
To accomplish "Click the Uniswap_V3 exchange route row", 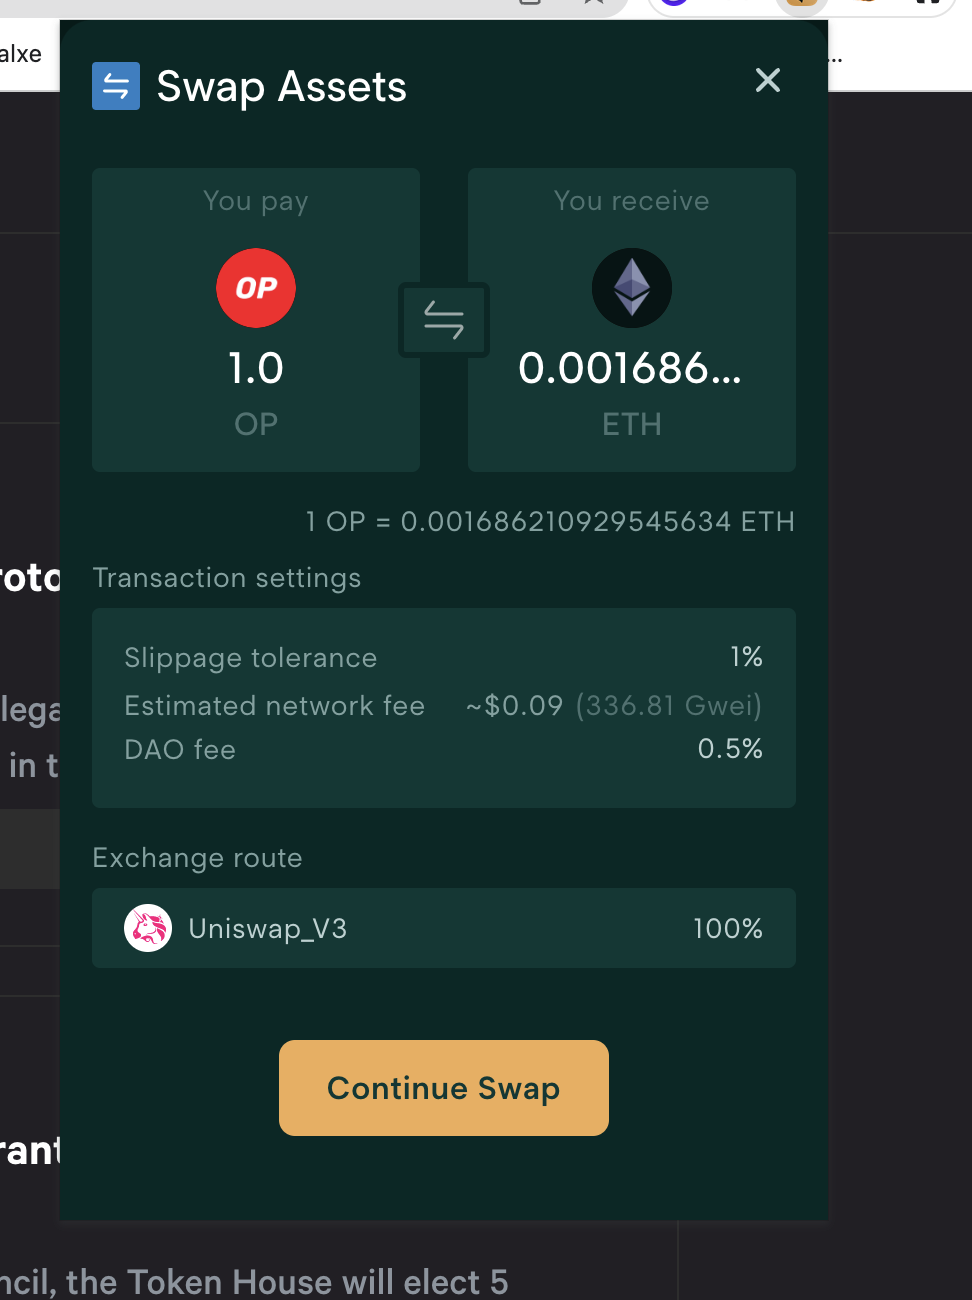I will pos(443,928).
